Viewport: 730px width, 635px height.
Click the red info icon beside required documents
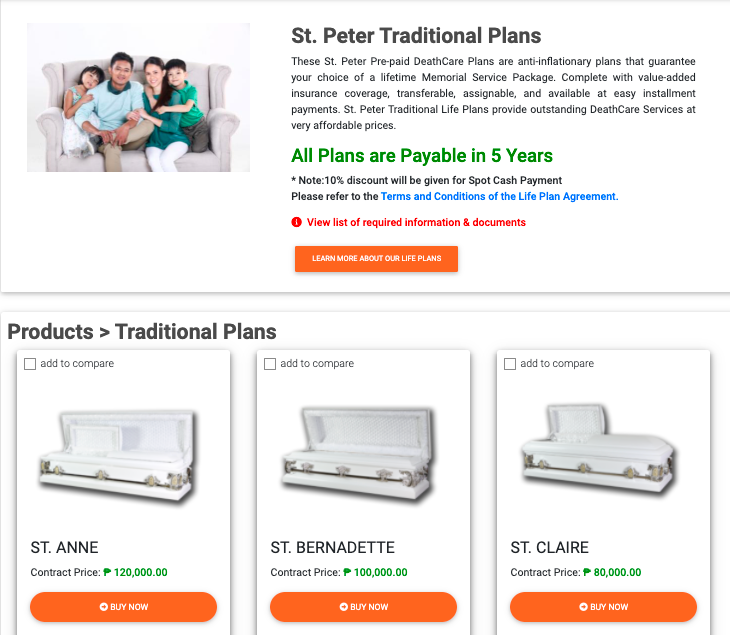297,223
